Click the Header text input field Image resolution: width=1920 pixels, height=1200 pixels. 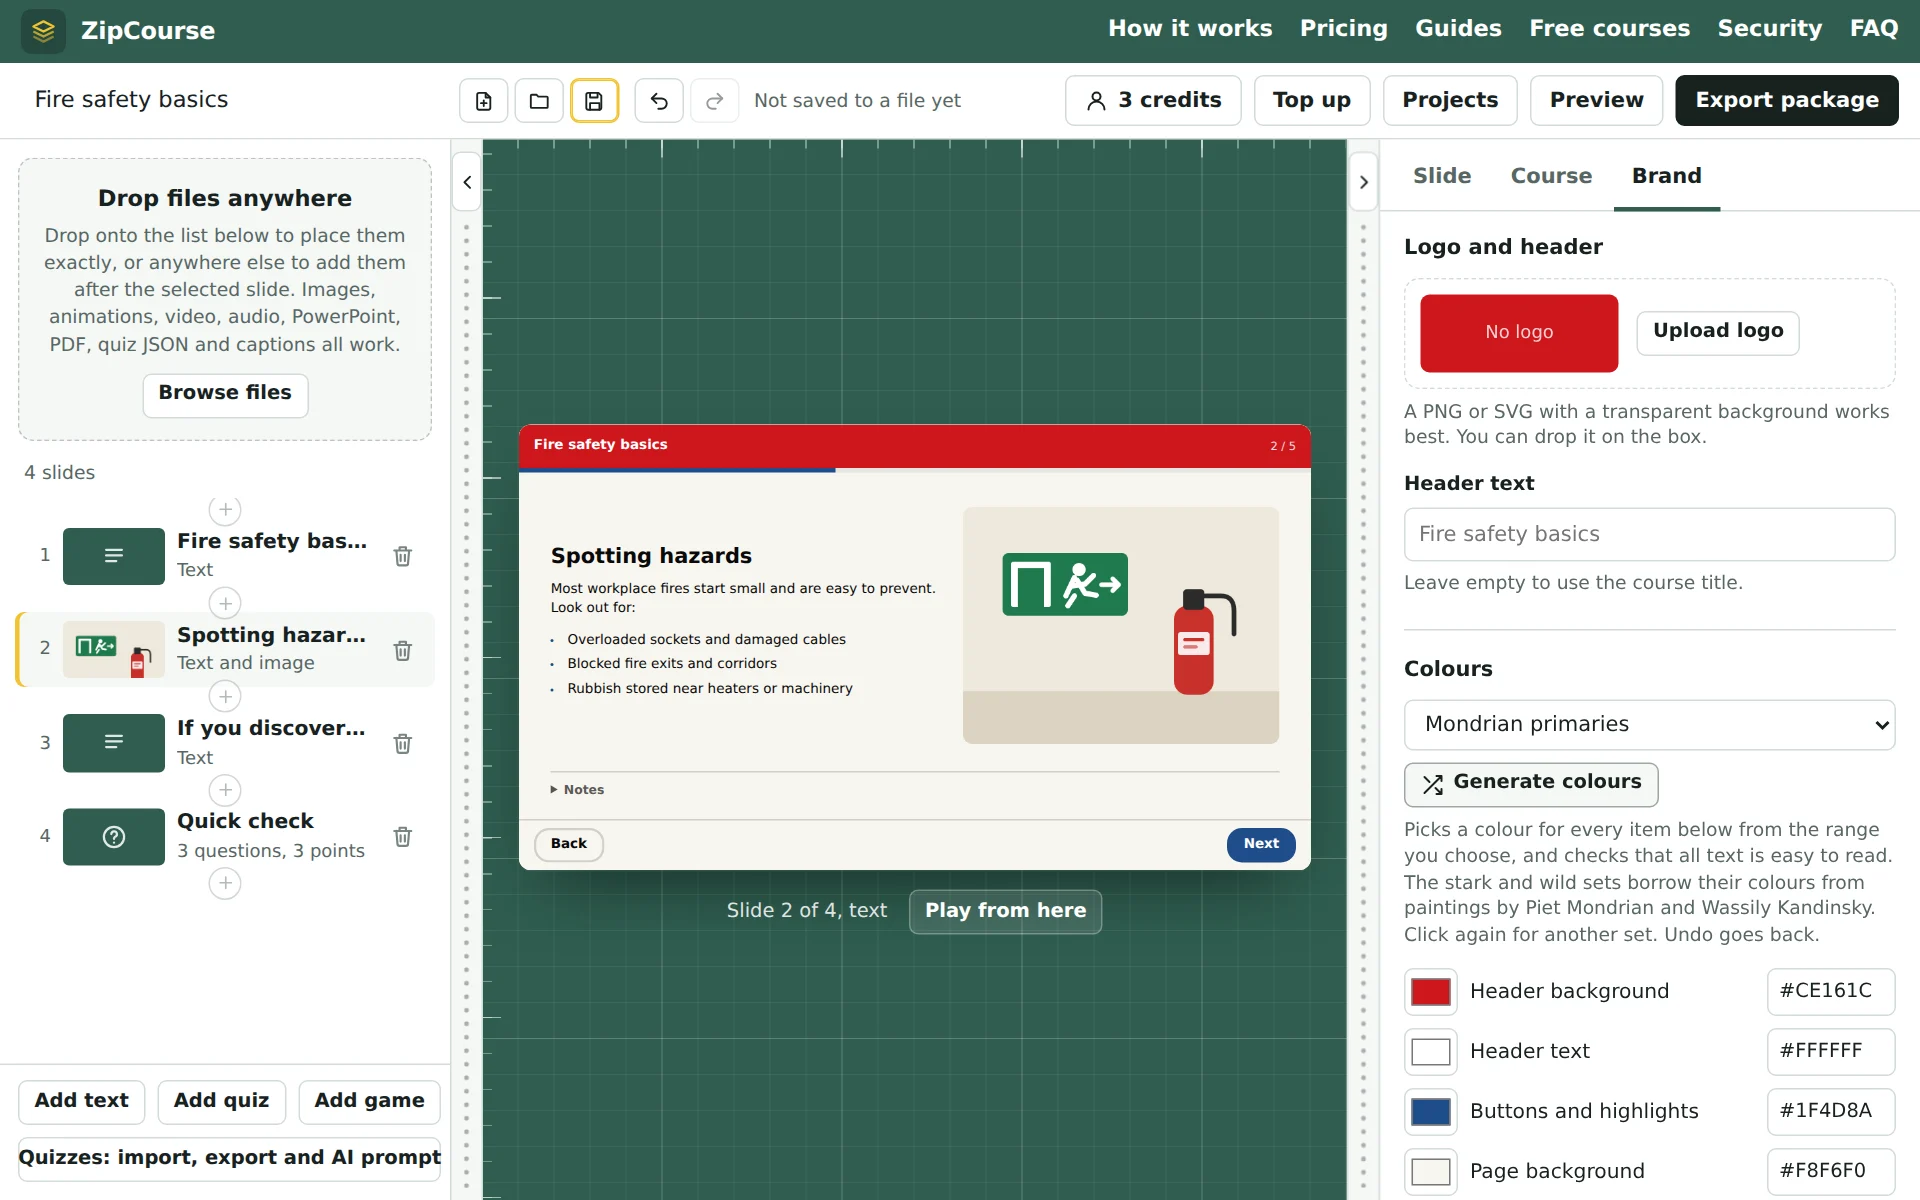(1649, 535)
